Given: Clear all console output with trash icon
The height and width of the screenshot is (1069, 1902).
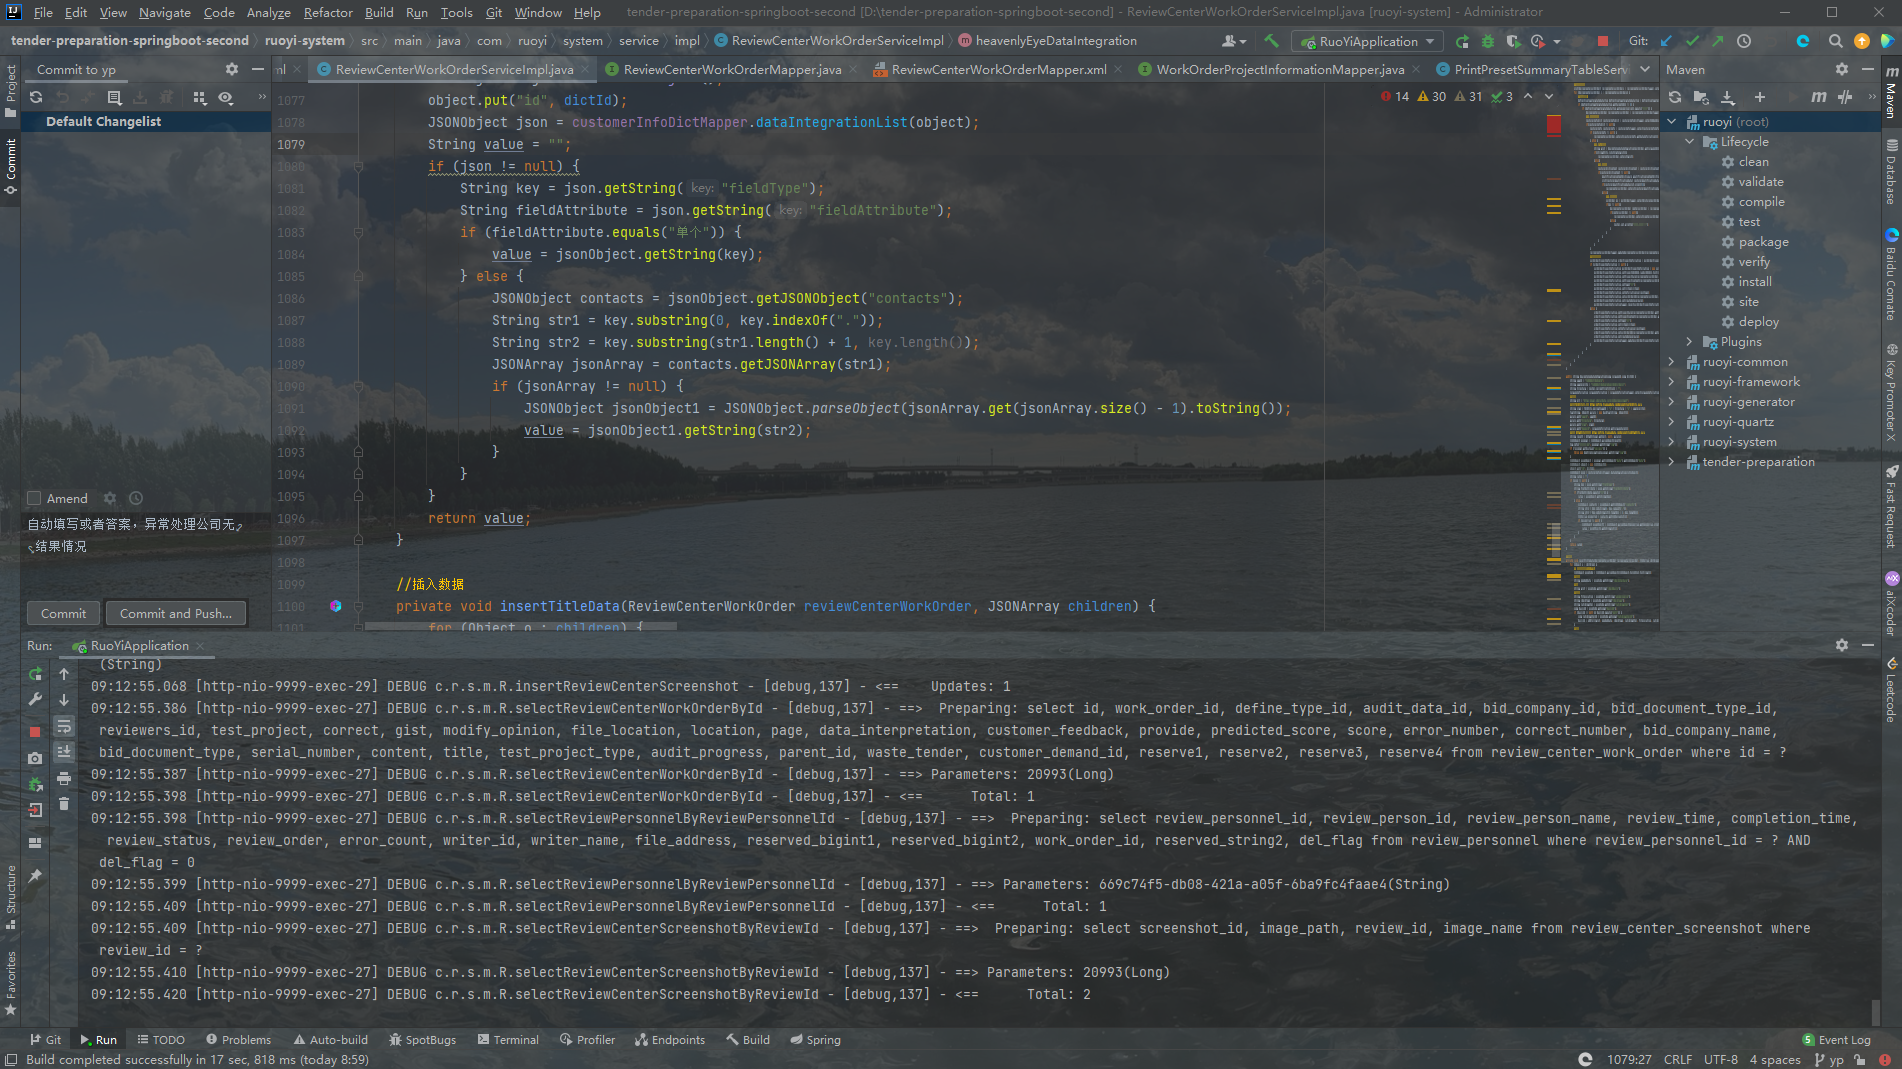Looking at the screenshot, I should 64,804.
